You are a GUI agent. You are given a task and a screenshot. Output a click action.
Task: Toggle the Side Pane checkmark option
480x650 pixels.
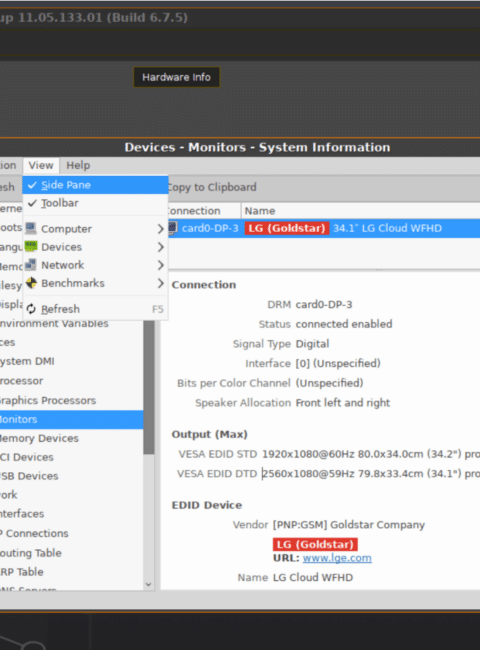pos(95,185)
